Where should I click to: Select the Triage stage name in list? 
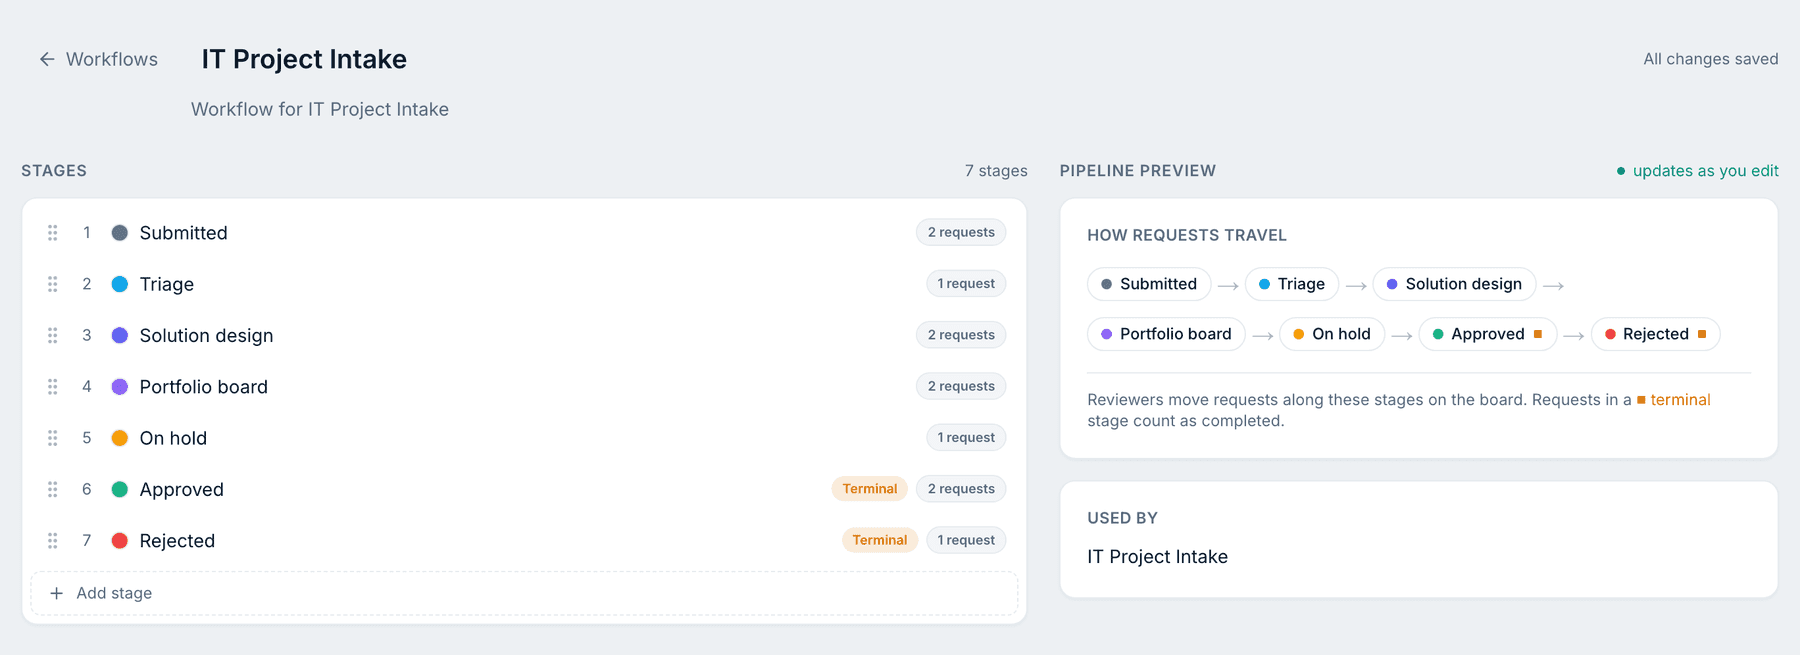click(167, 284)
